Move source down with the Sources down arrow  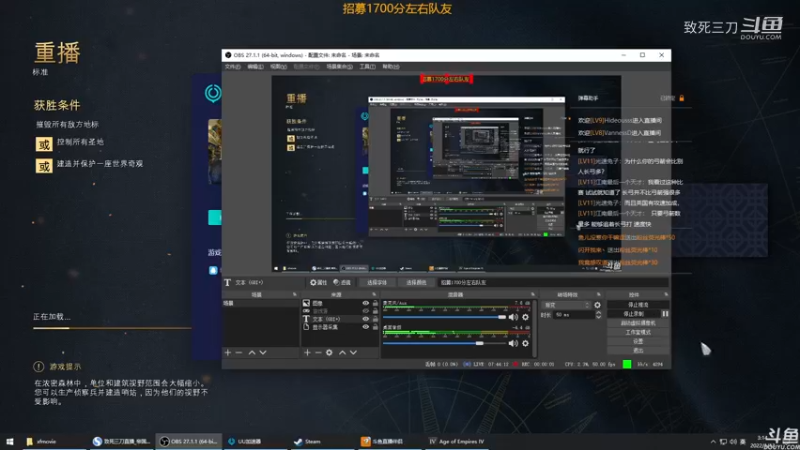[x=353, y=353]
